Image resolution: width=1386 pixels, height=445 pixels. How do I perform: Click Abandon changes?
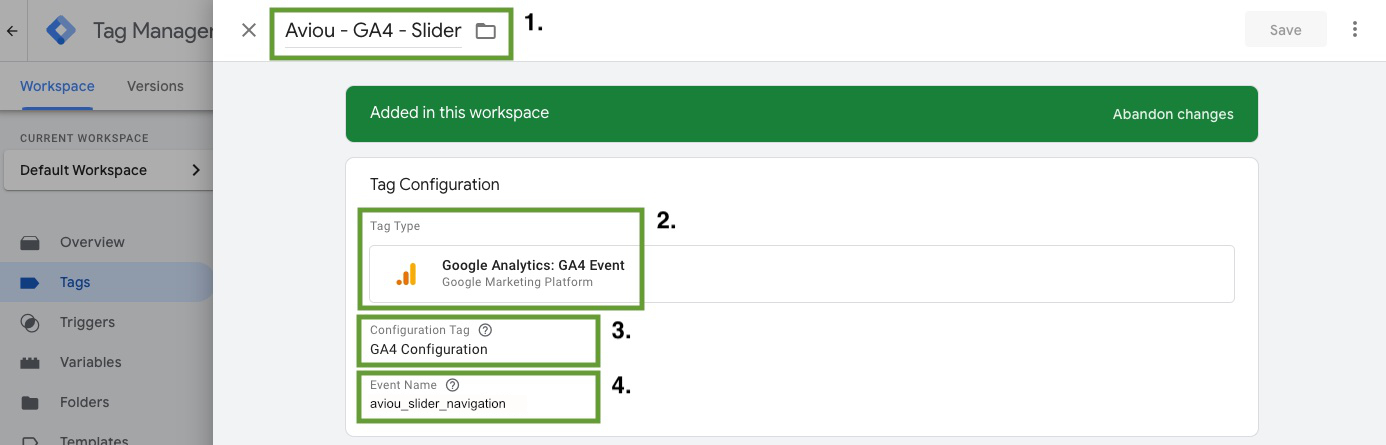point(1173,114)
